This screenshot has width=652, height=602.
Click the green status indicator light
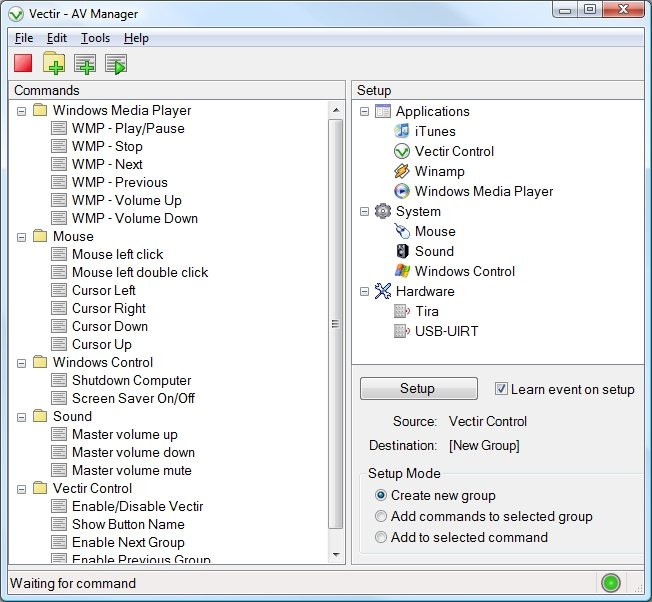click(610, 583)
